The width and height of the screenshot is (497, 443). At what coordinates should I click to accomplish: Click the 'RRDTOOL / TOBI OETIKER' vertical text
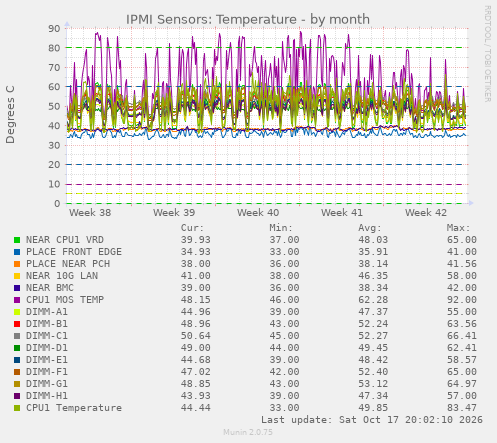tap(487, 54)
